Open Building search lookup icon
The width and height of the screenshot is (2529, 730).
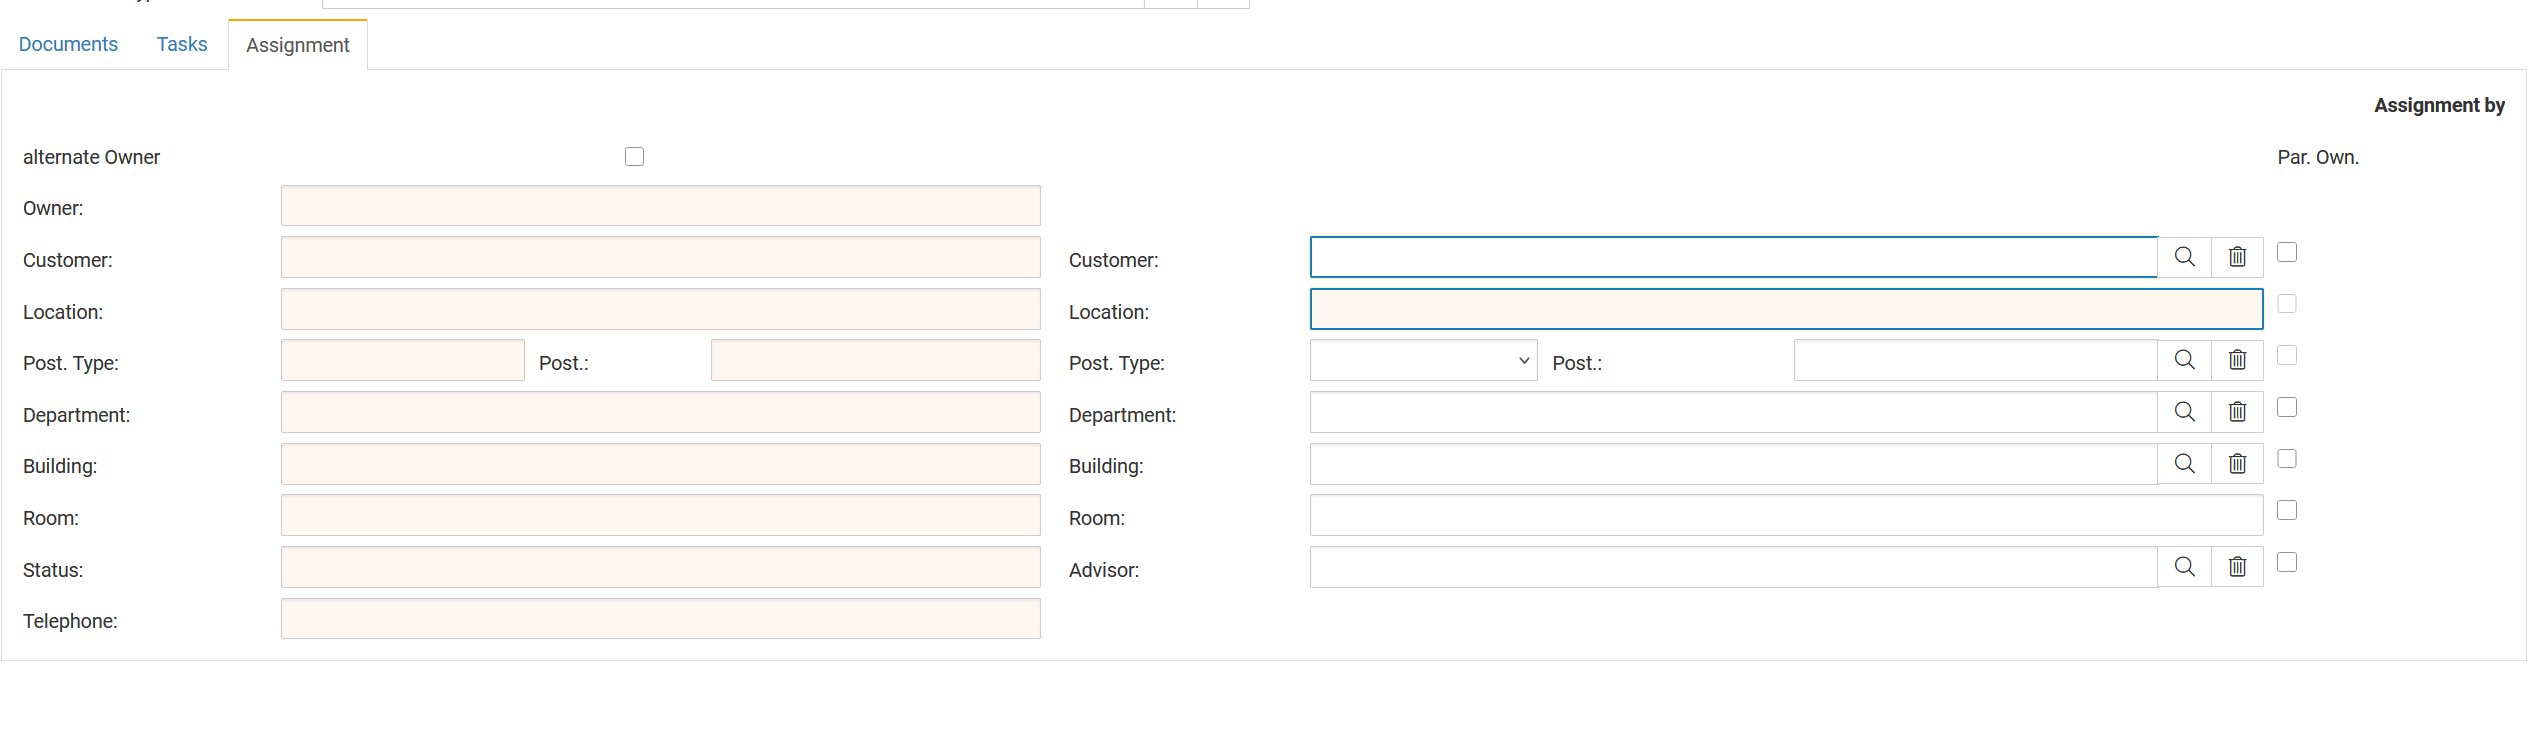click(x=2184, y=464)
